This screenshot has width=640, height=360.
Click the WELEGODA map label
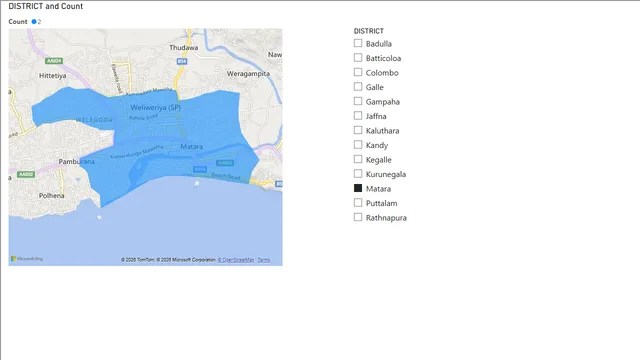point(94,120)
